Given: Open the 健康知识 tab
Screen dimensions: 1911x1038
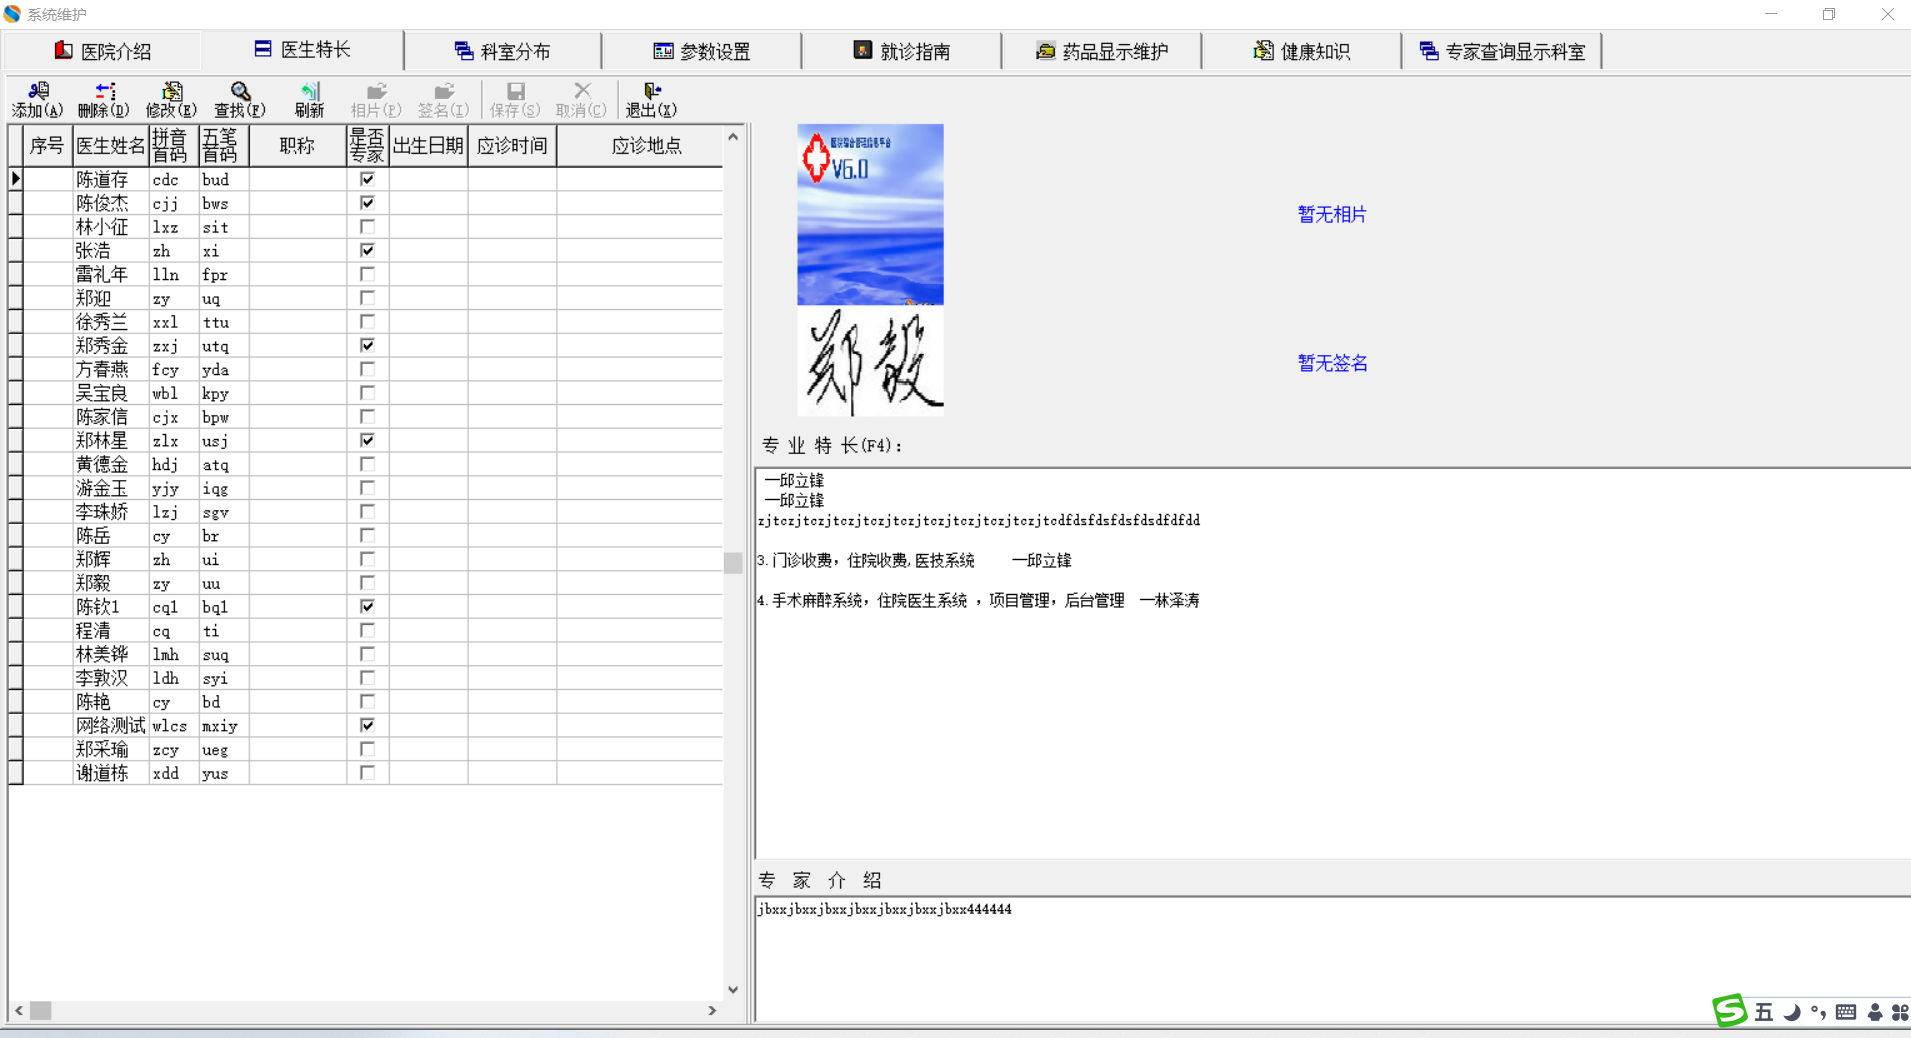Looking at the screenshot, I should (1301, 51).
